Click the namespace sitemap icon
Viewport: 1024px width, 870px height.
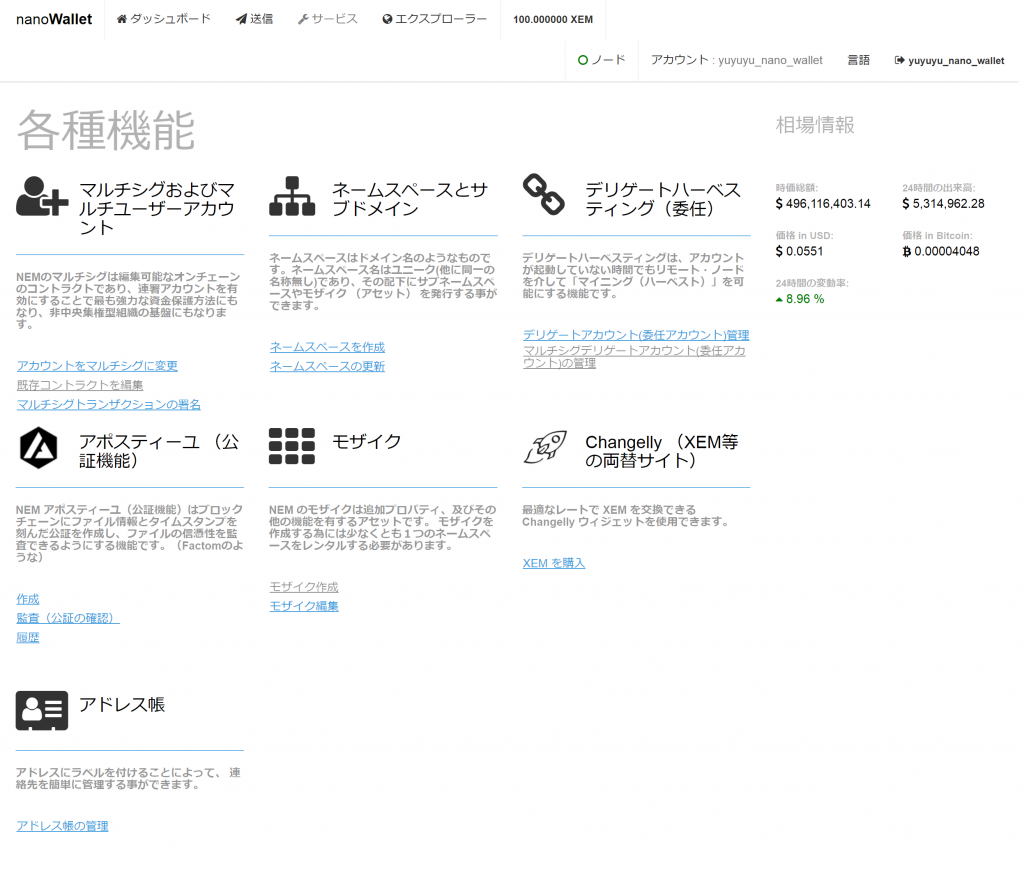pos(292,196)
